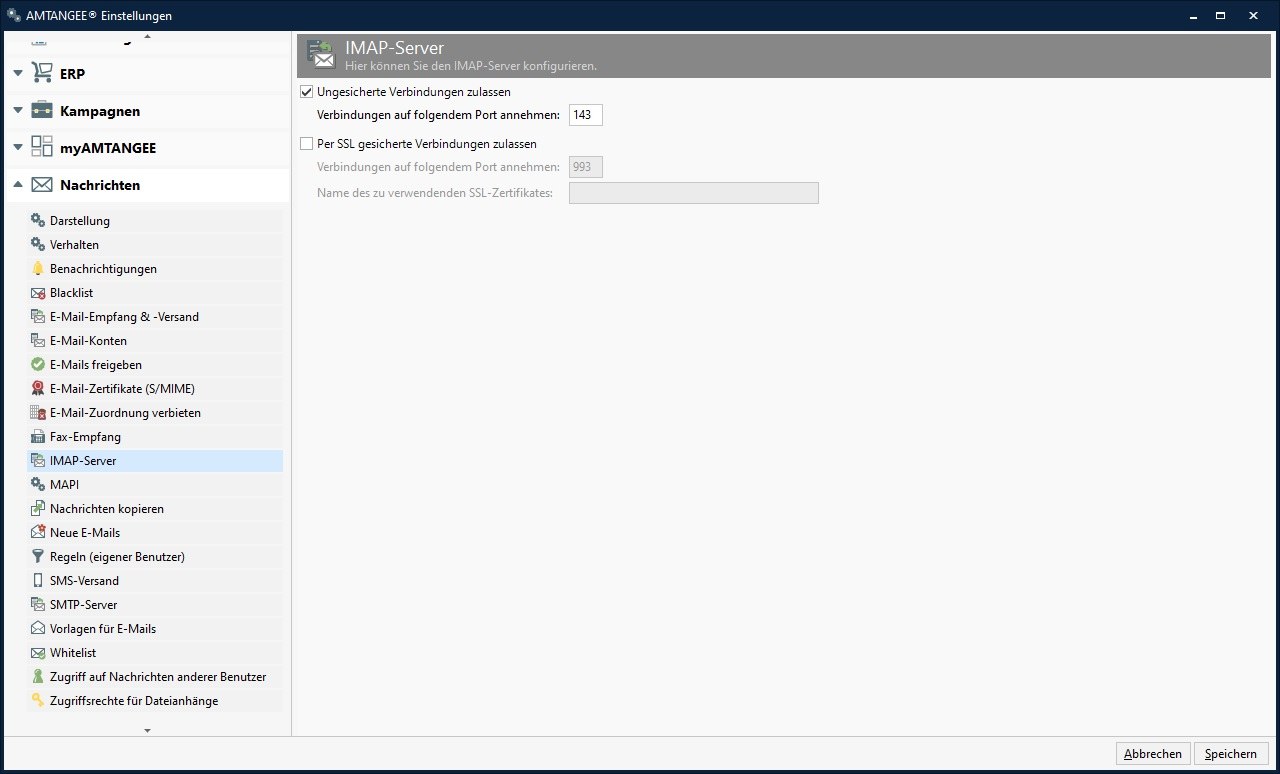Click the blocked mail icon beside Blacklist
Viewport: 1280px width, 774px height.
click(38, 293)
